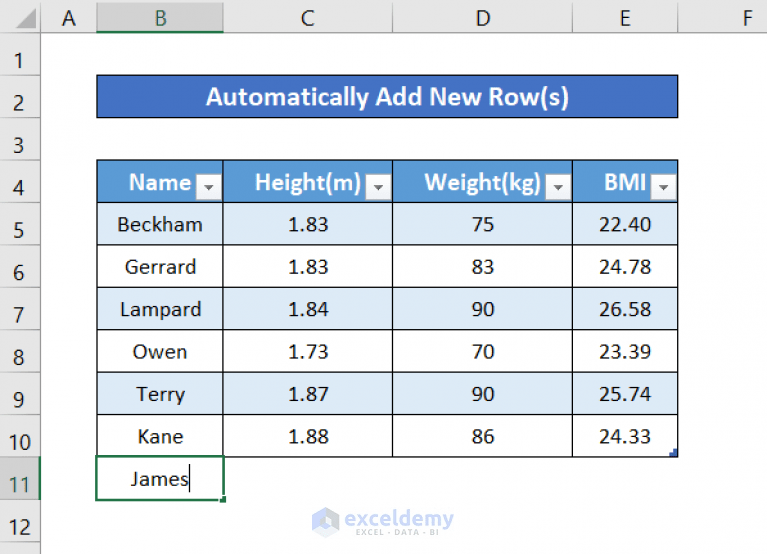This screenshot has height=554, width=767.
Task: Click the select-all corner triangle
Action: coord(25,19)
